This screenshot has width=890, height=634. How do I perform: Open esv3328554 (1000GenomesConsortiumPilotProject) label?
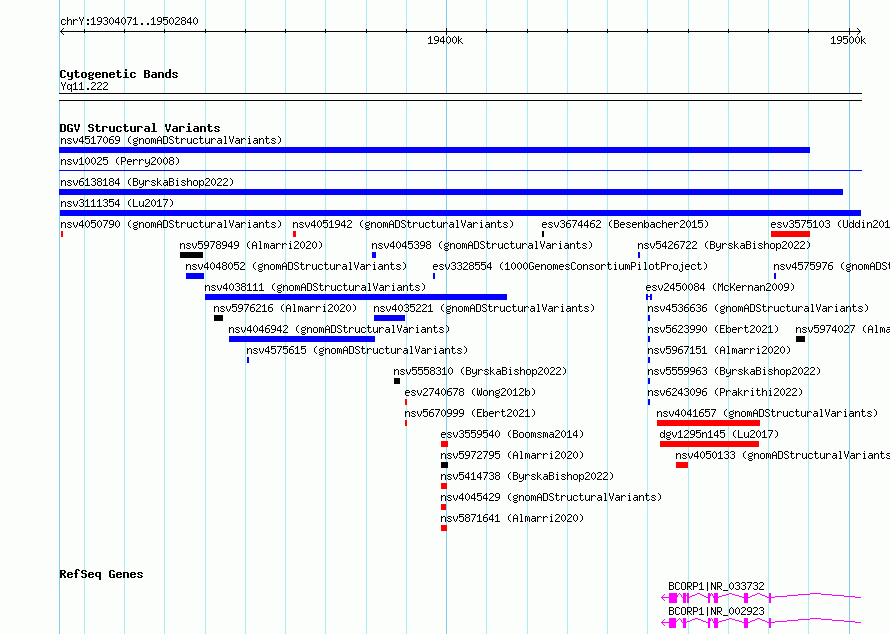(570, 266)
